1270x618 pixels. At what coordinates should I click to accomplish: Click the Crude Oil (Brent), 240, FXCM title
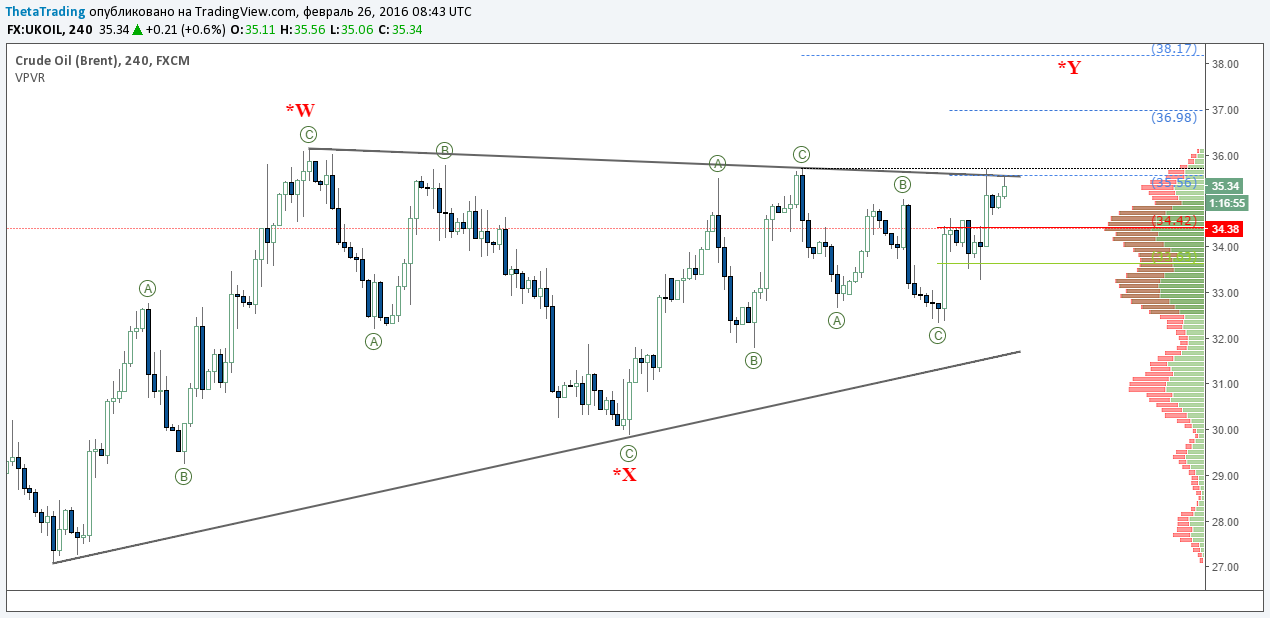pyautogui.click(x=102, y=60)
